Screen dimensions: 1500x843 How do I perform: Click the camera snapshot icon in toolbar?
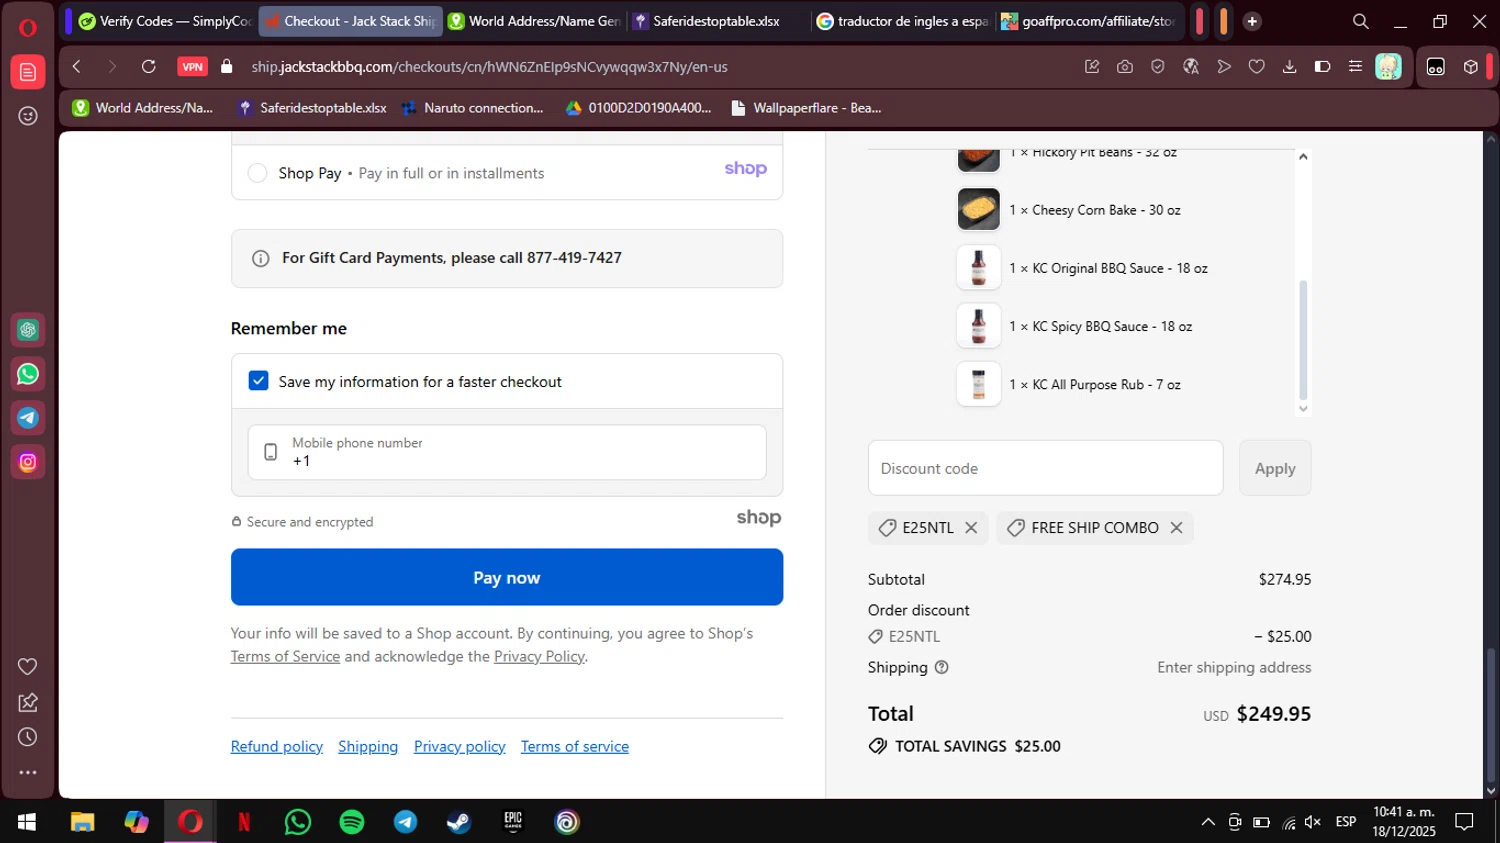pos(1125,67)
